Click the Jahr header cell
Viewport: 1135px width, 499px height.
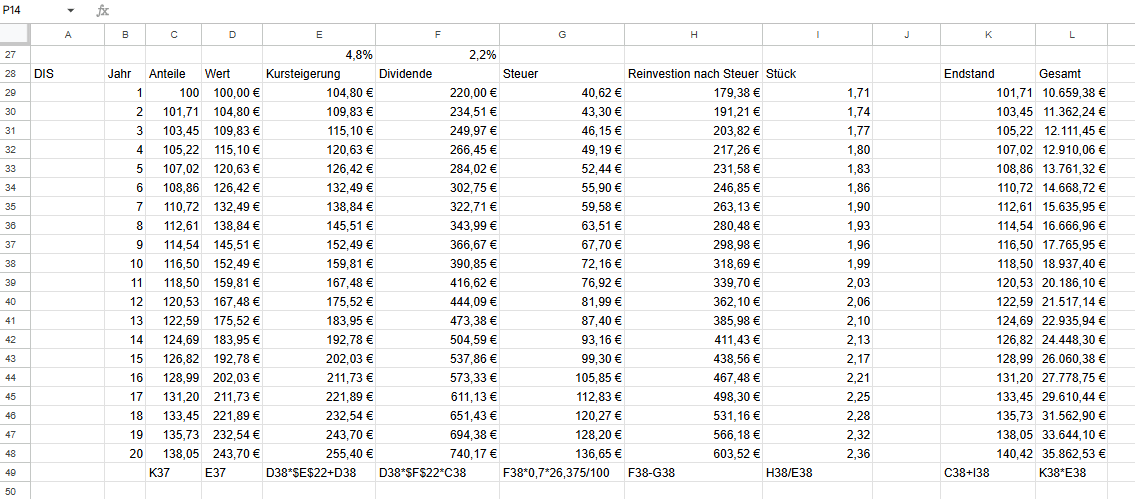[x=125, y=74]
